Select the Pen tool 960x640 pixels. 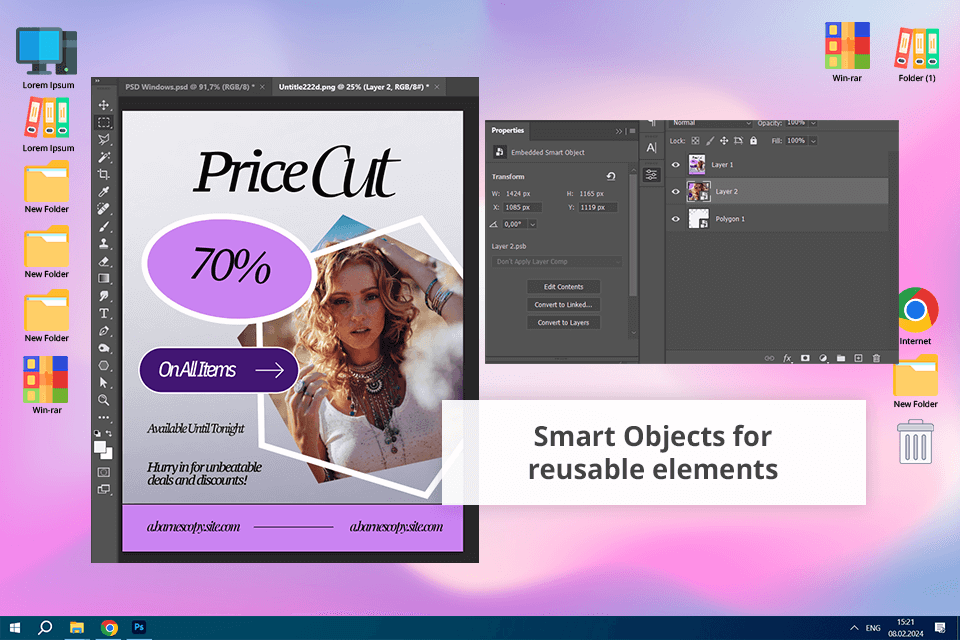pos(103,331)
